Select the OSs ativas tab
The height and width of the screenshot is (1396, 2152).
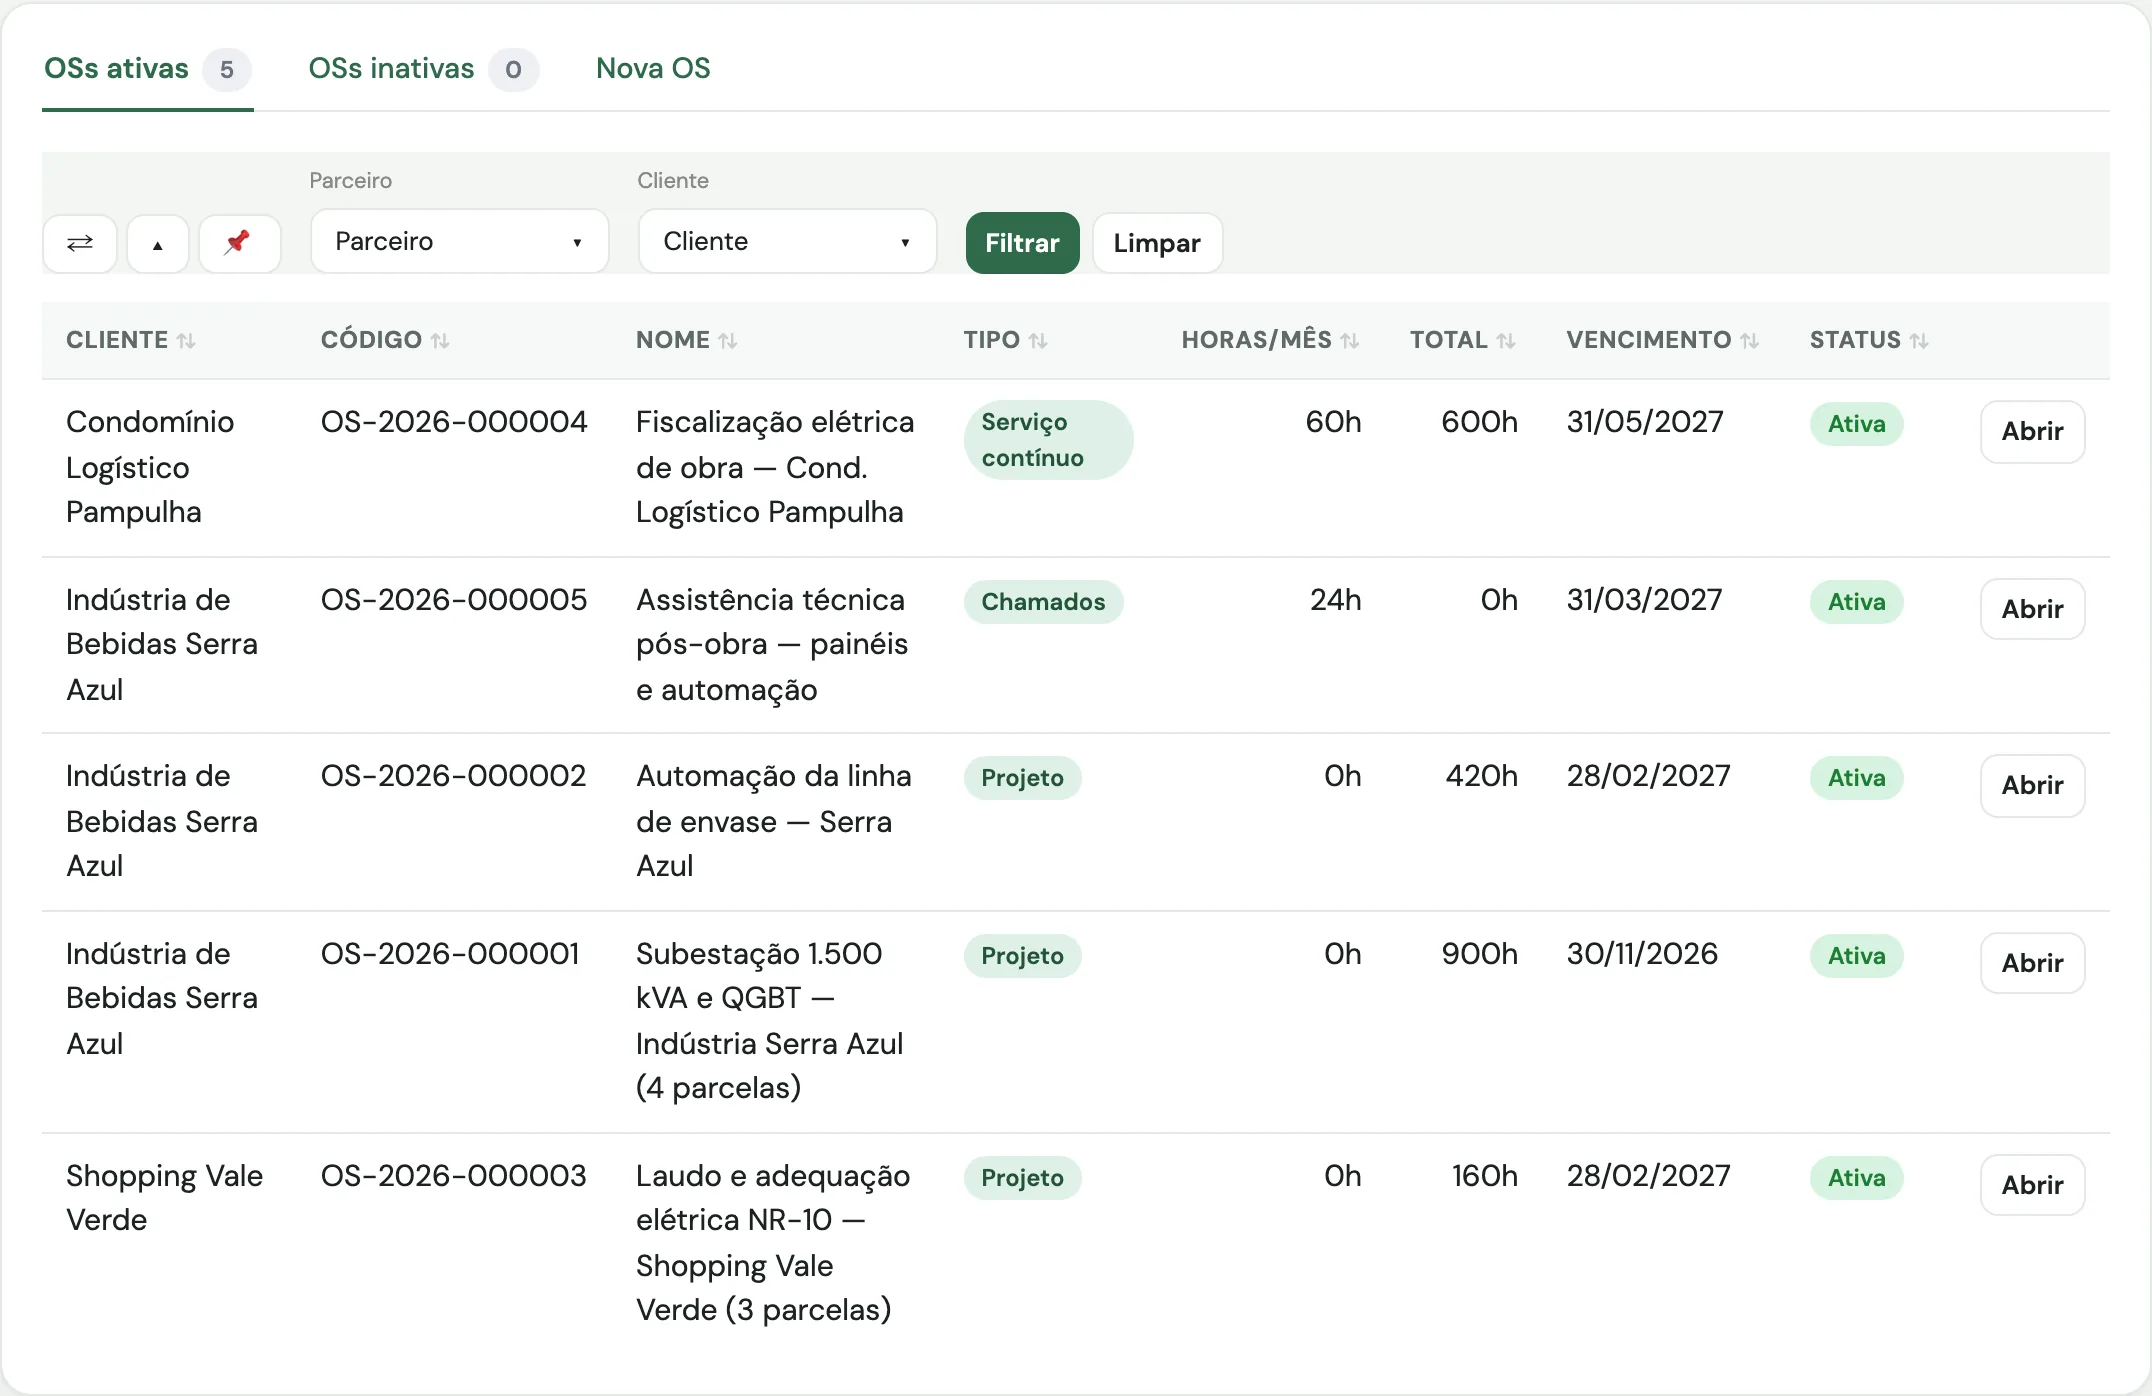click(x=147, y=69)
